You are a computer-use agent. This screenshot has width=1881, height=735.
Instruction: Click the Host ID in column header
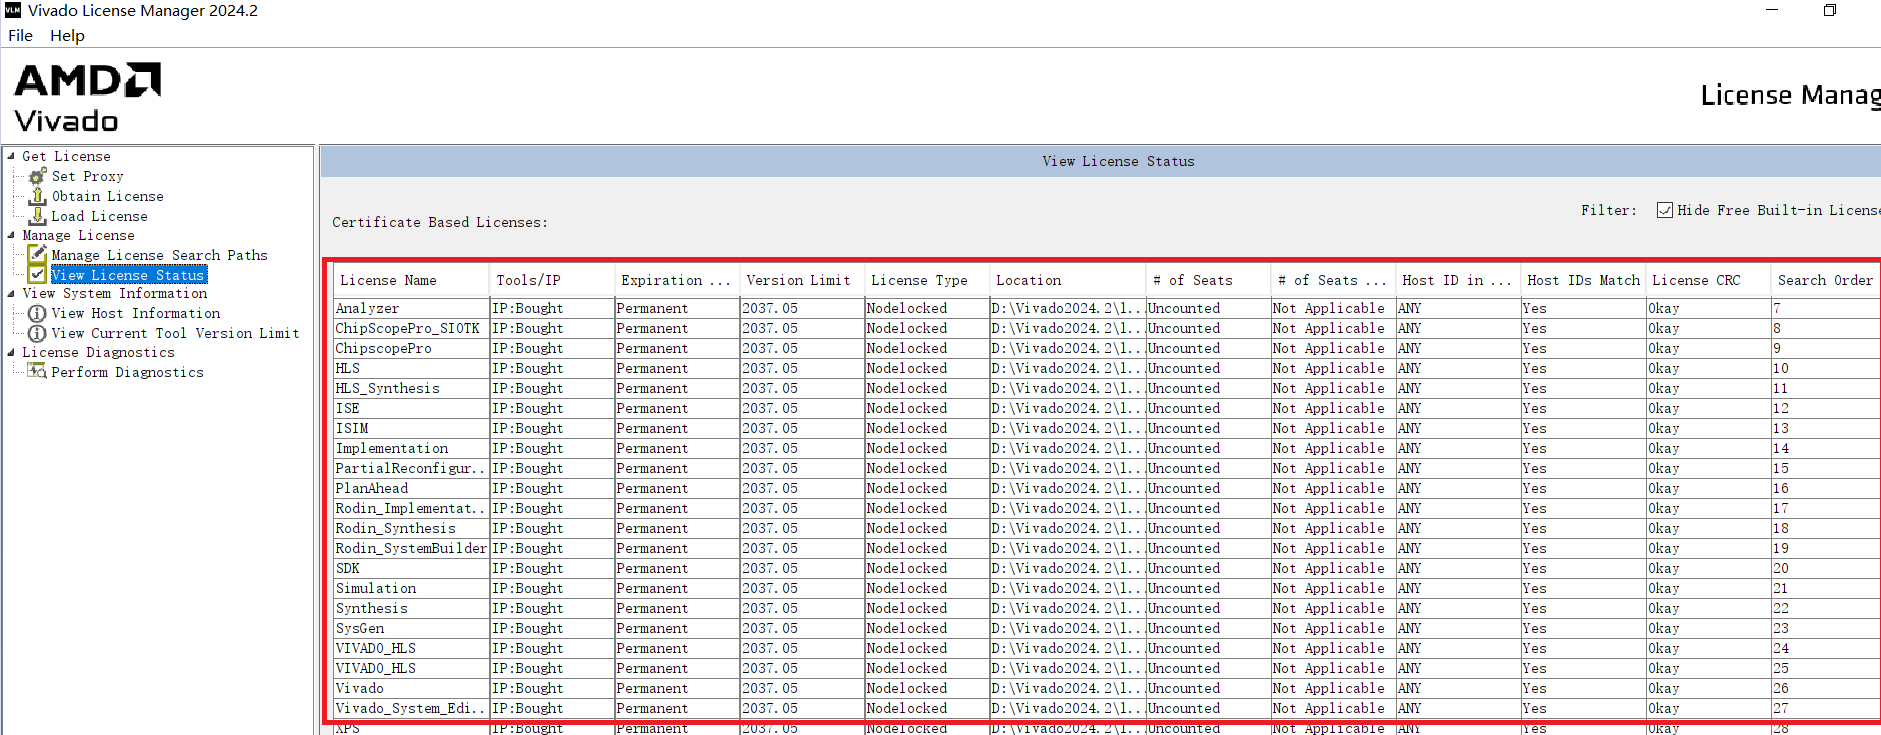click(1458, 280)
